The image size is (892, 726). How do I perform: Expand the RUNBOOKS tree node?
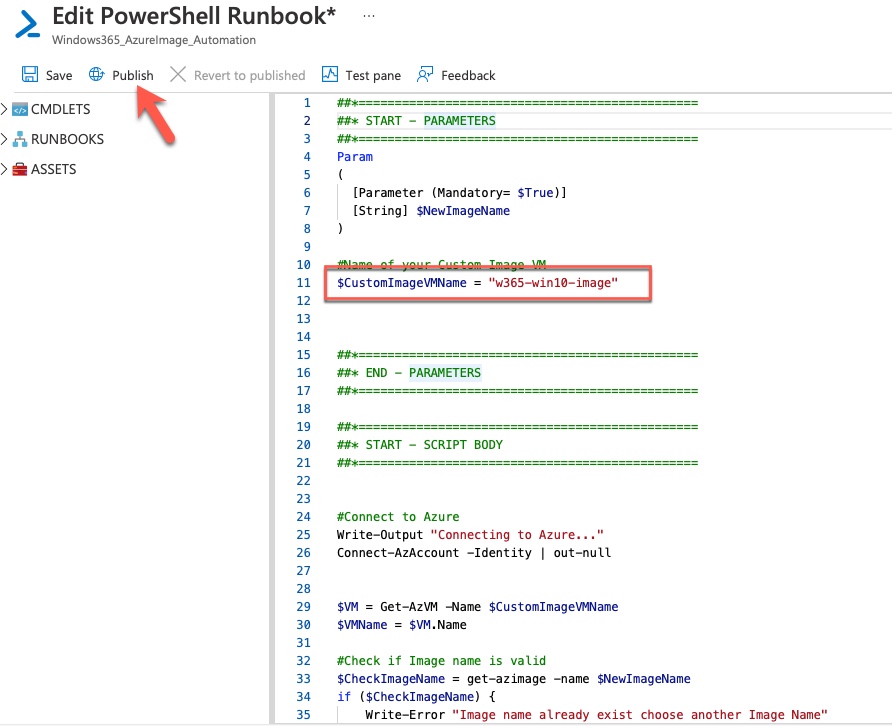[x=5, y=139]
